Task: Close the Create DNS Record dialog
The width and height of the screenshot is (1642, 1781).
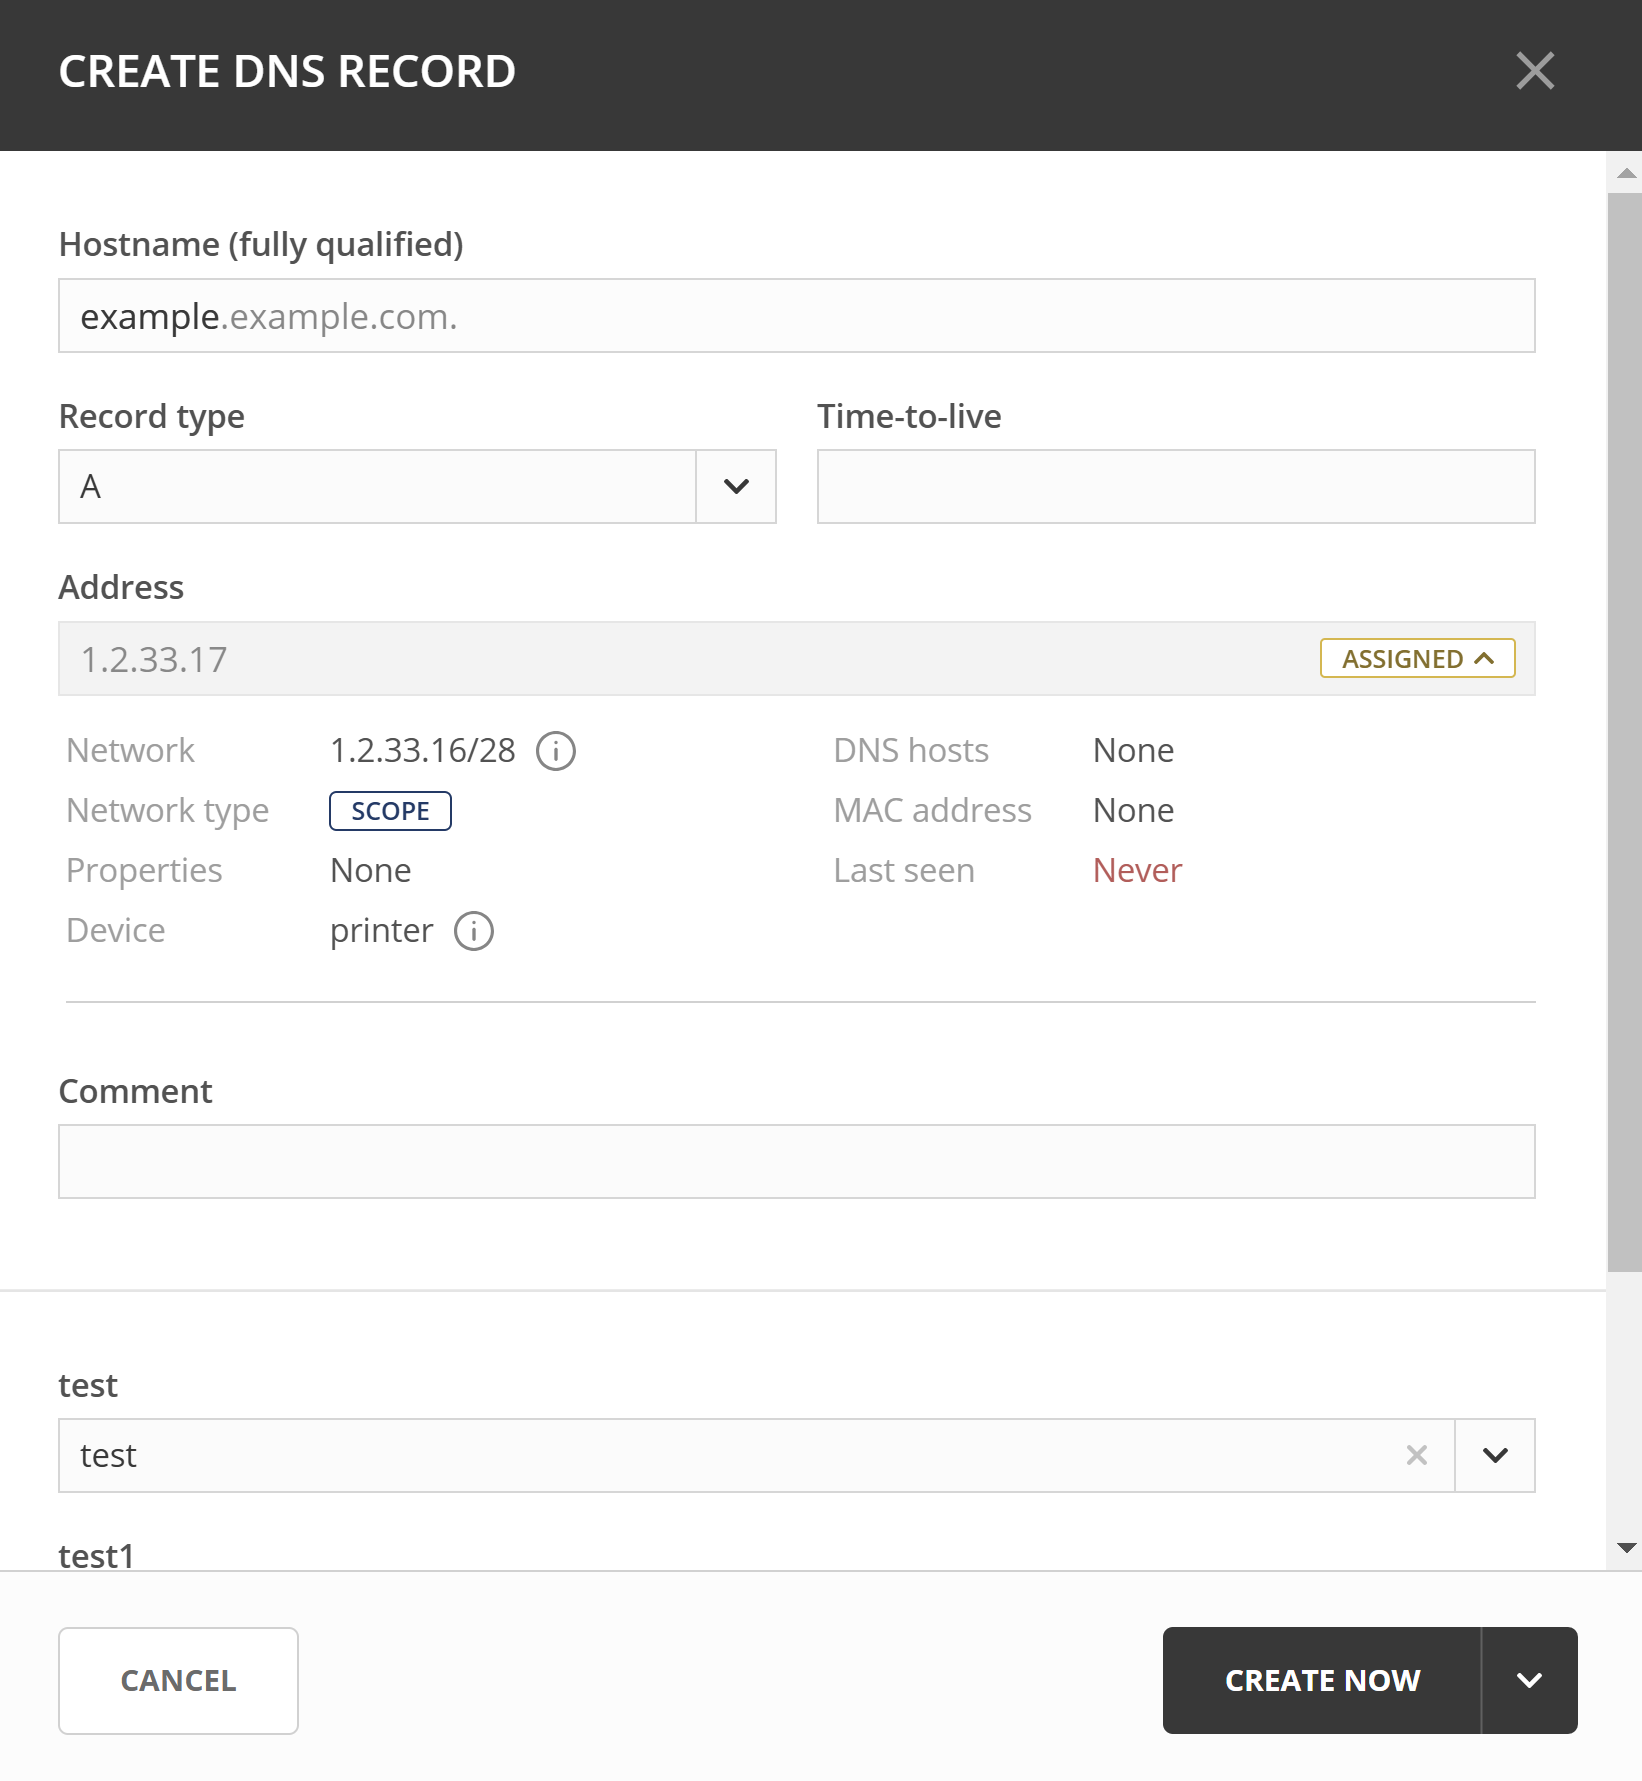Action: [x=1535, y=71]
